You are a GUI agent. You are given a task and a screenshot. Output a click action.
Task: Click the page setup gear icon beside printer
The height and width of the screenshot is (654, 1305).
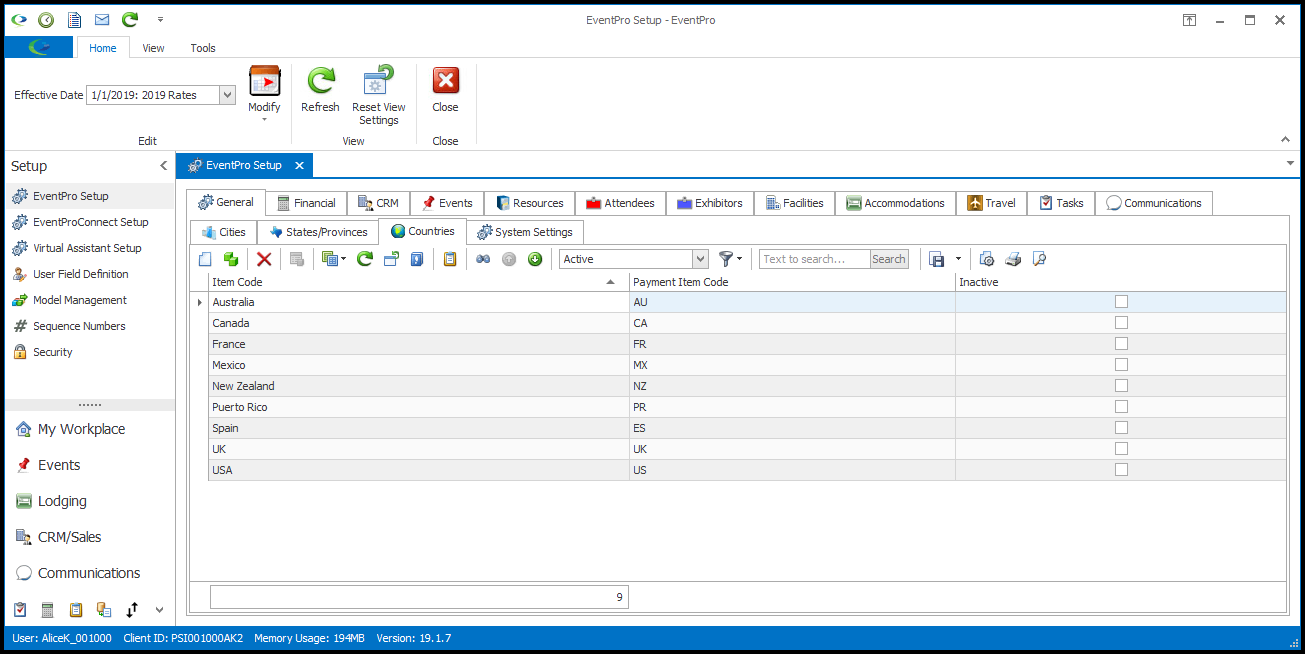click(987, 259)
